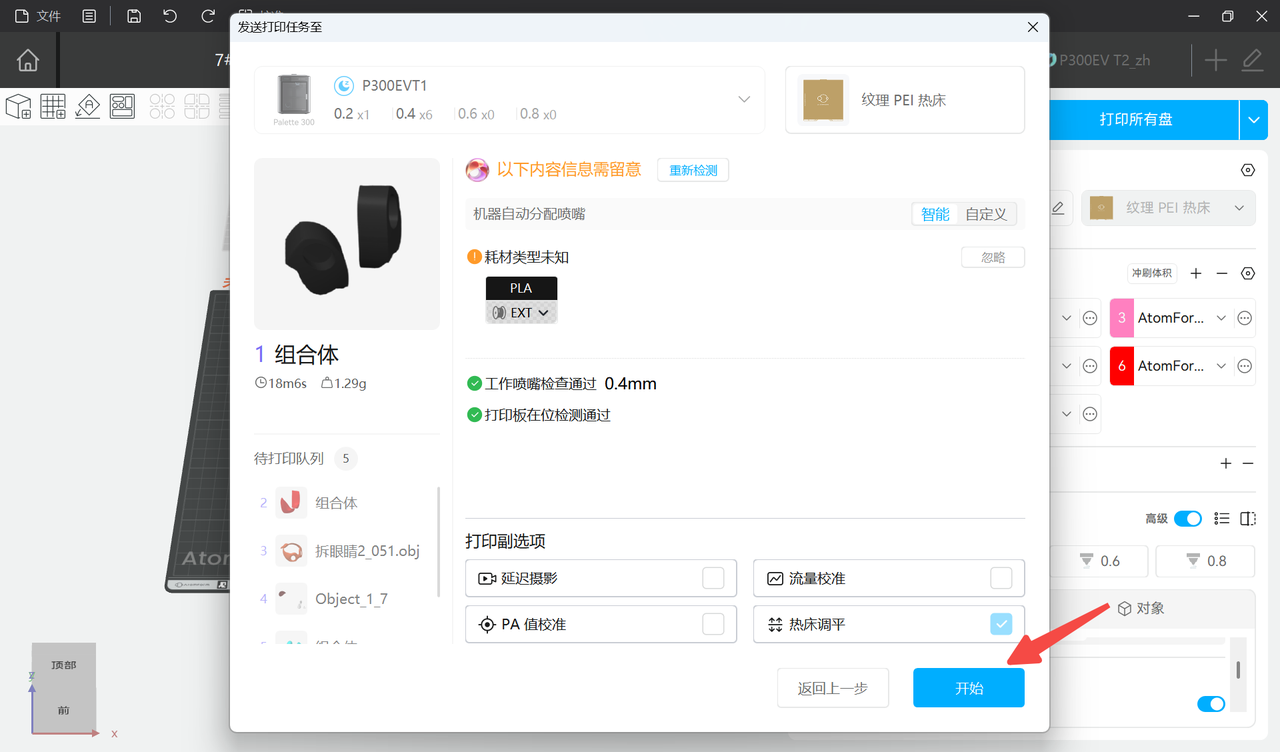Click the 忽略 ignore button
Image resolution: width=1280 pixels, height=752 pixels.
[x=993, y=257]
